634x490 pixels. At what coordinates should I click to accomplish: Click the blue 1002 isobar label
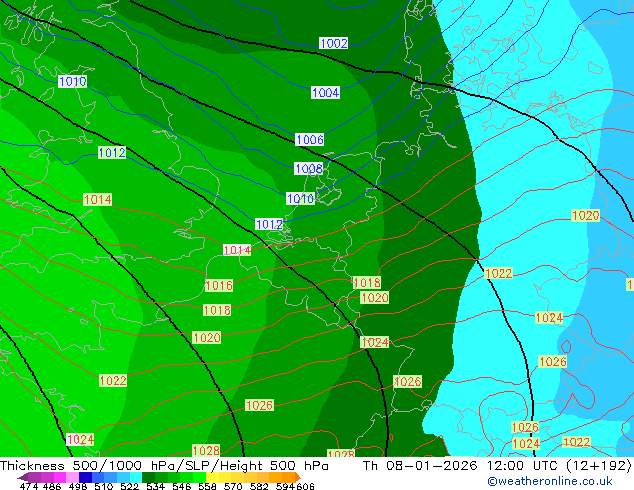(334, 43)
